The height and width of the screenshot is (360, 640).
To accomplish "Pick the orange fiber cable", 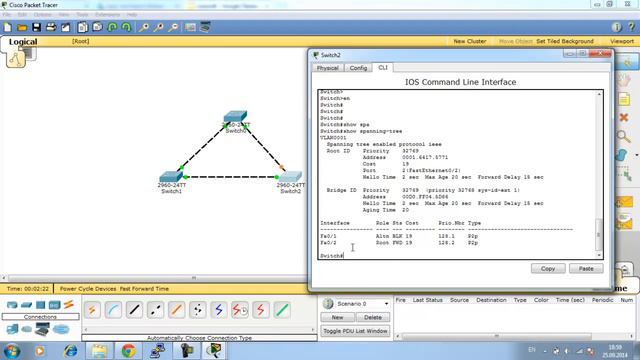I will click(x=177, y=310).
